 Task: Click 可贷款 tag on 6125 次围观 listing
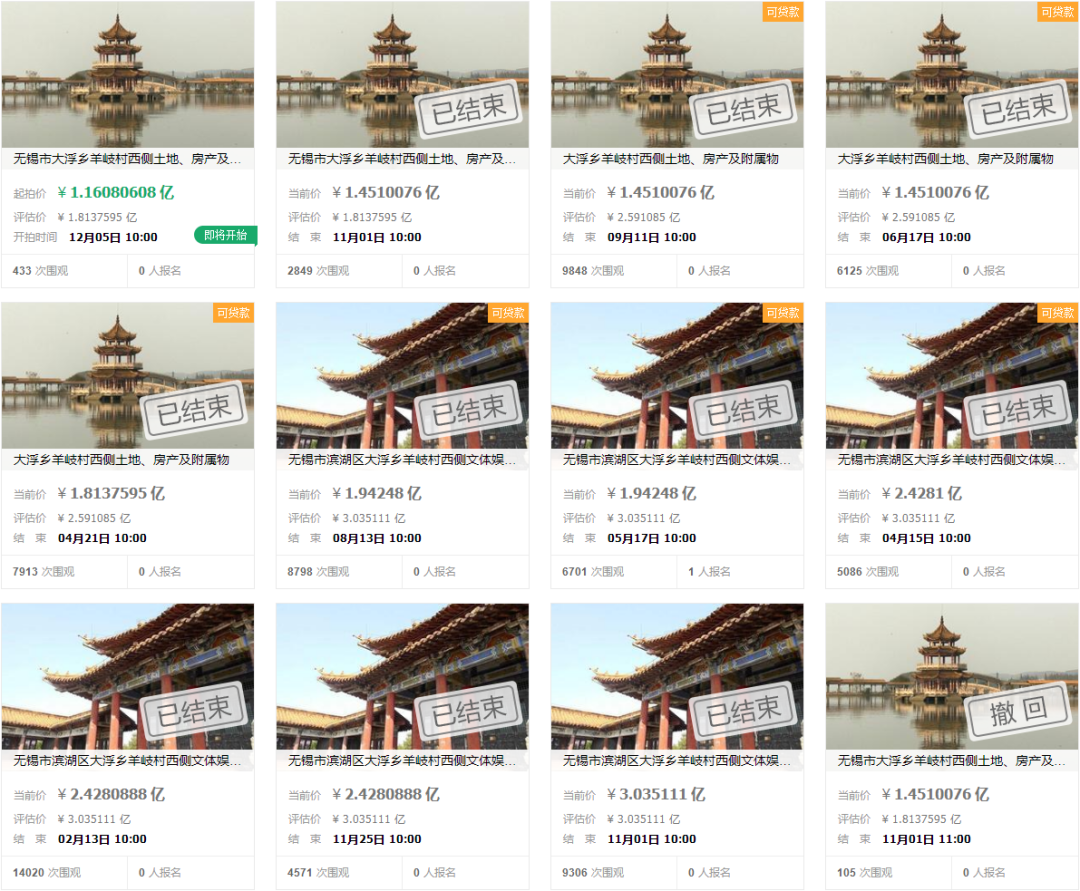pos(1058,12)
